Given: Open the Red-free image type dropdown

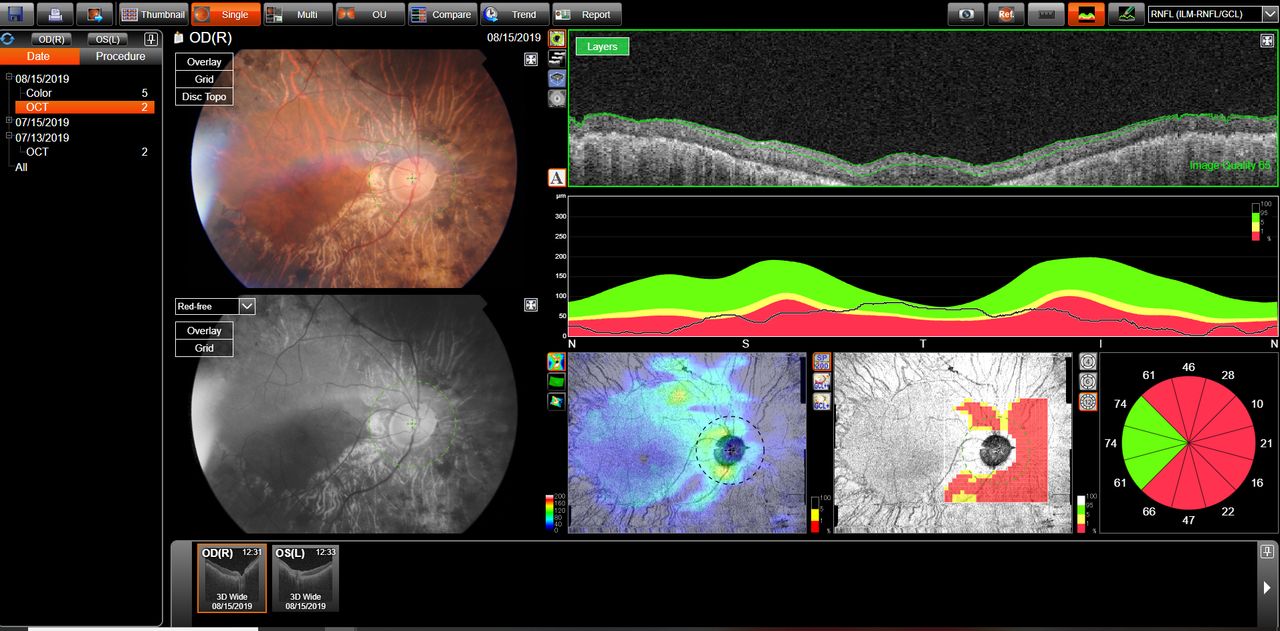Looking at the screenshot, I should pos(248,306).
